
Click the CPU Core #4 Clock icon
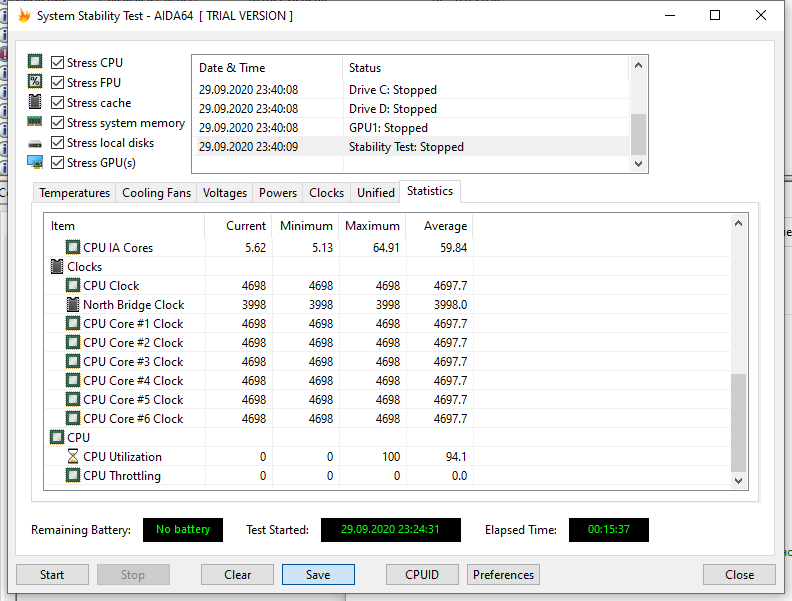pos(73,380)
